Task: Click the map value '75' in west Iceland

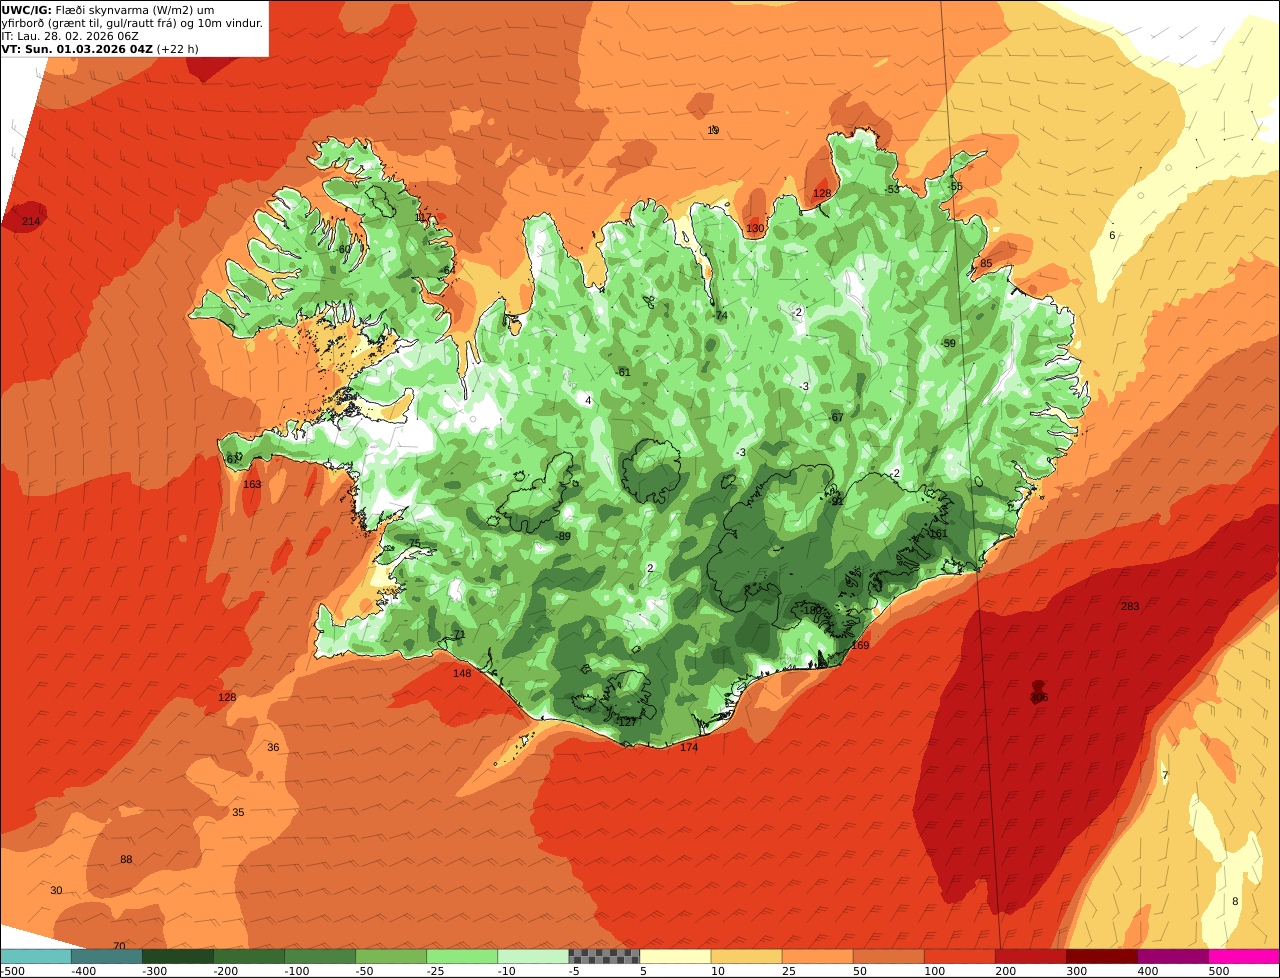Action: click(x=414, y=544)
